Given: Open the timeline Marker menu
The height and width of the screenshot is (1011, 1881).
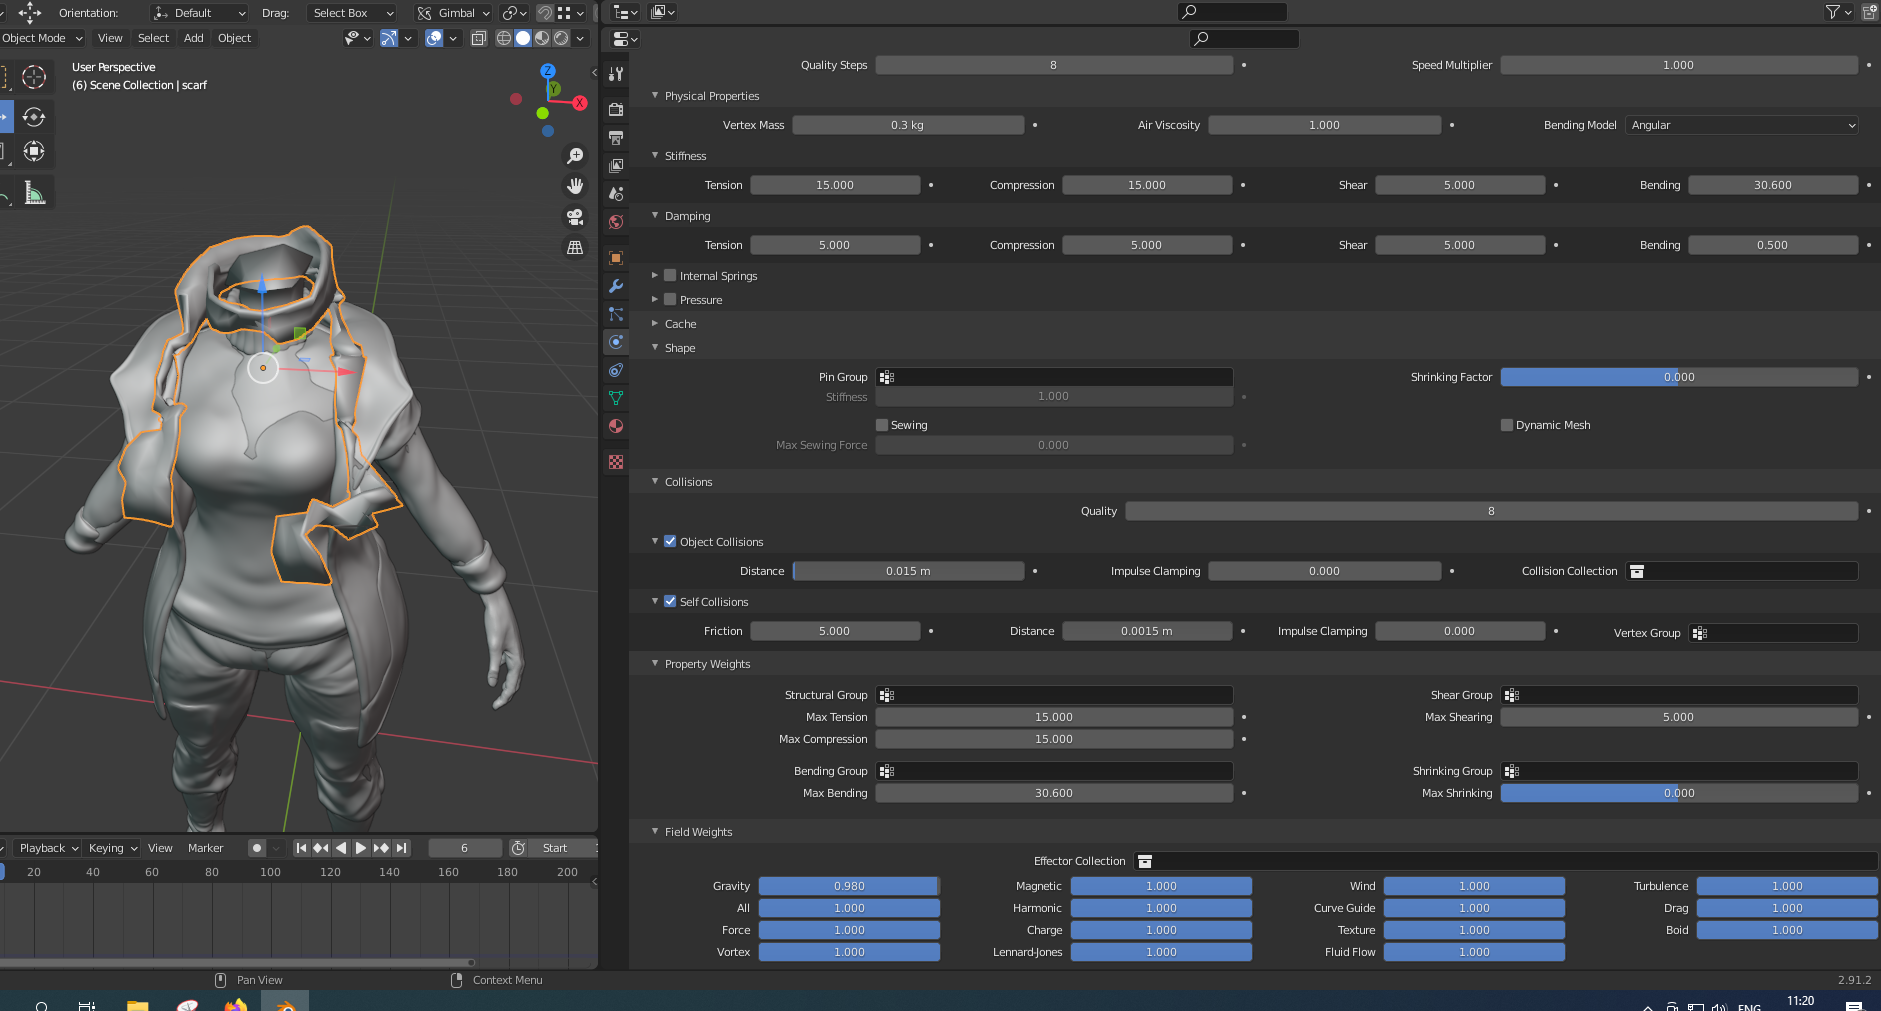Looking at the screenshot, I should pos(206,848).
